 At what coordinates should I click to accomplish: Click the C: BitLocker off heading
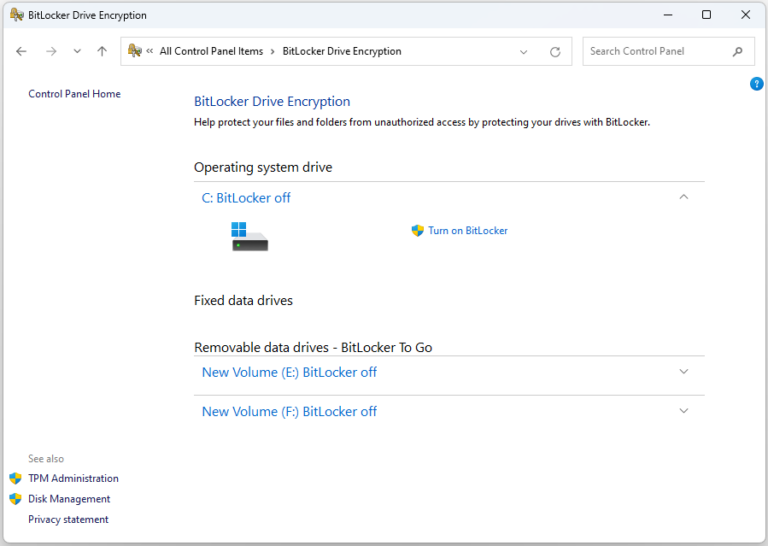tap(246, 198)
